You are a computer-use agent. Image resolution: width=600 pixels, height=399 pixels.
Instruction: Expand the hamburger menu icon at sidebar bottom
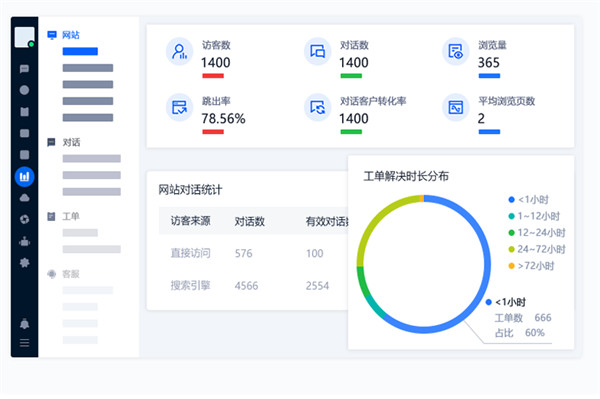[x=24, y=342]
